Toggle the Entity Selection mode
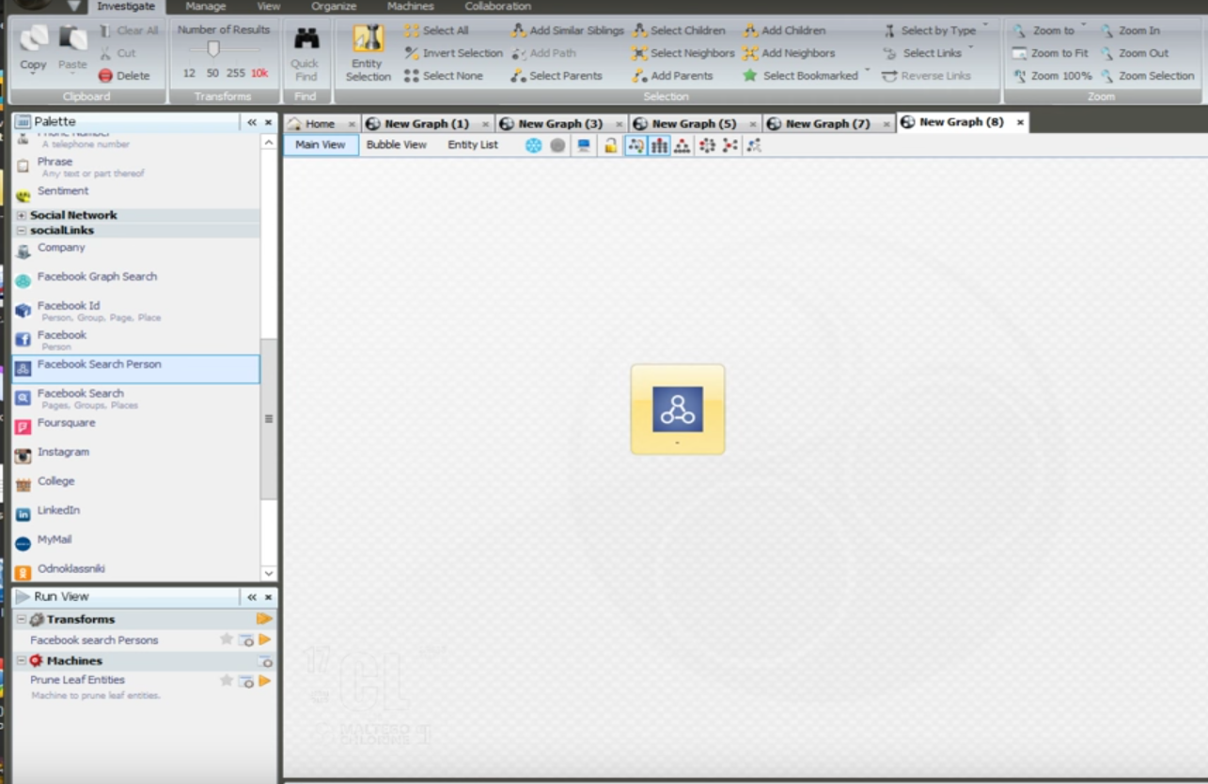 pyautogui.click(x=368, y=53)
